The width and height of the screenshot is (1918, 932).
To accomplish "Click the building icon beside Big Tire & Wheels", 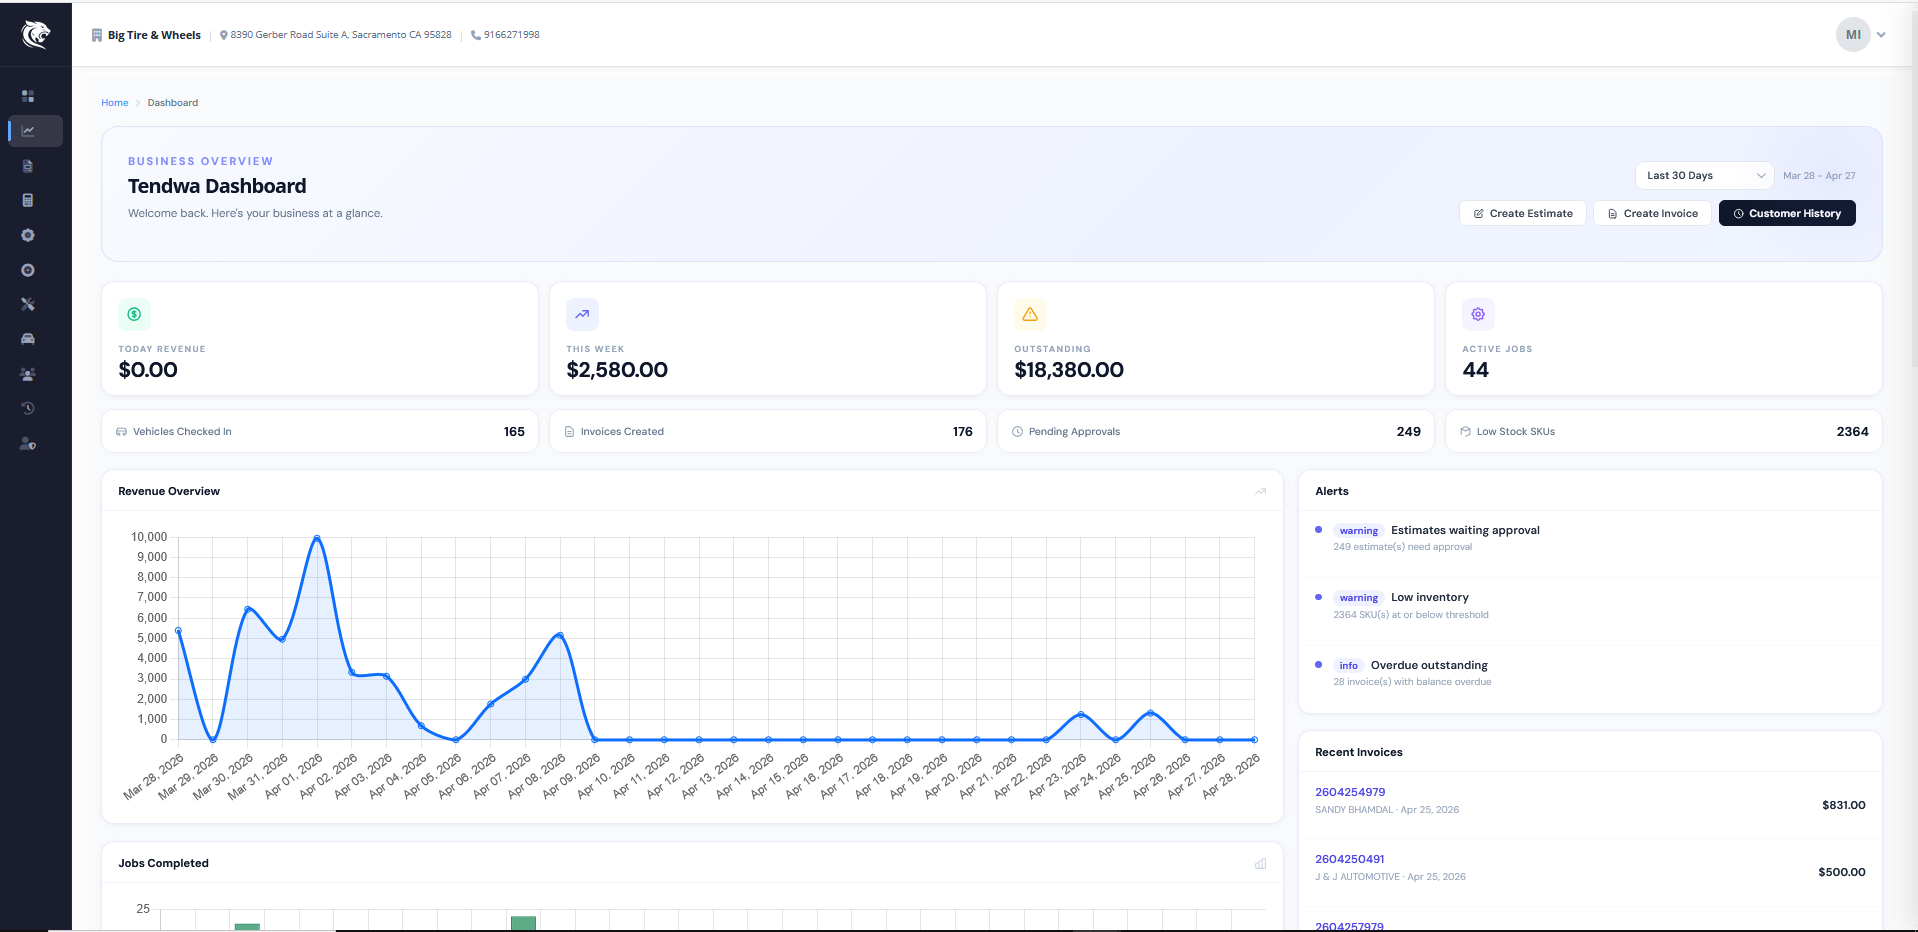I will click(97, 35).
